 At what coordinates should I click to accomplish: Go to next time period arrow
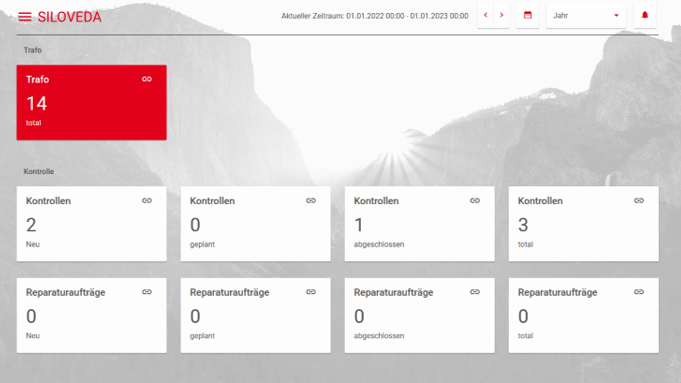point(502,15)
